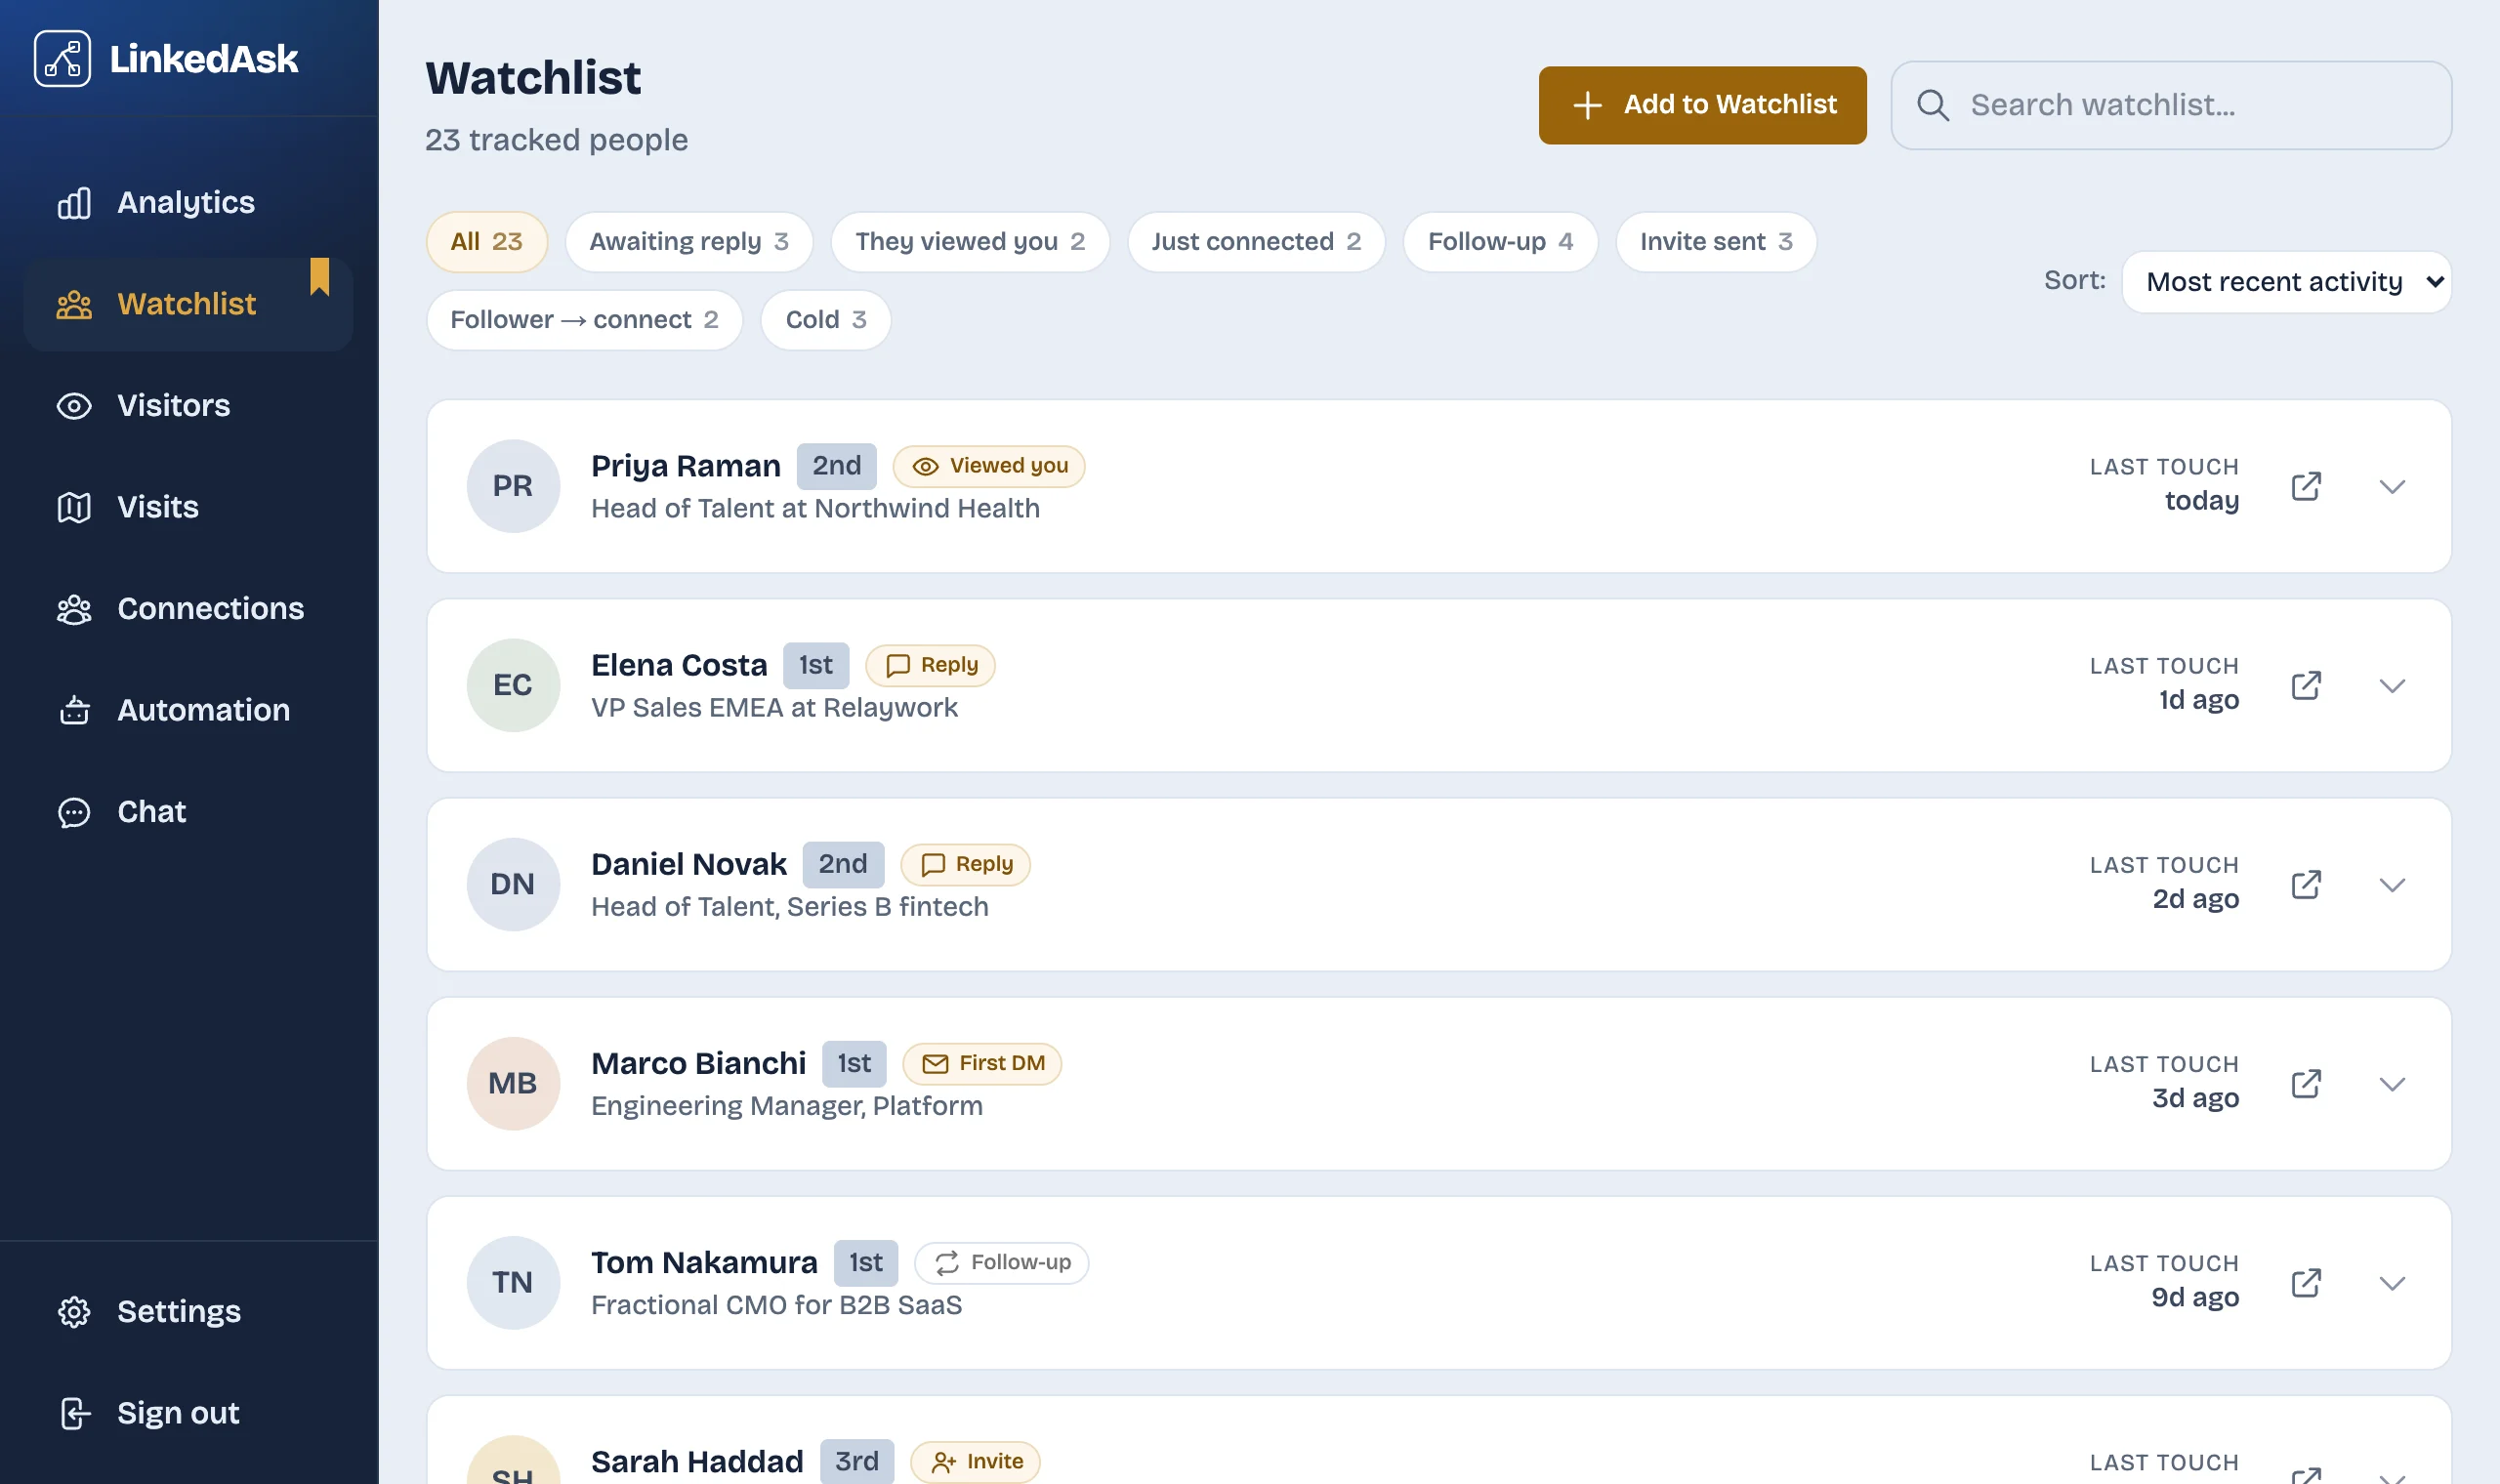This screenshot has width=2500, height=1484.
Task: Click 'Head of Talent at Northwind Health'
Action: tap(815, 508)
